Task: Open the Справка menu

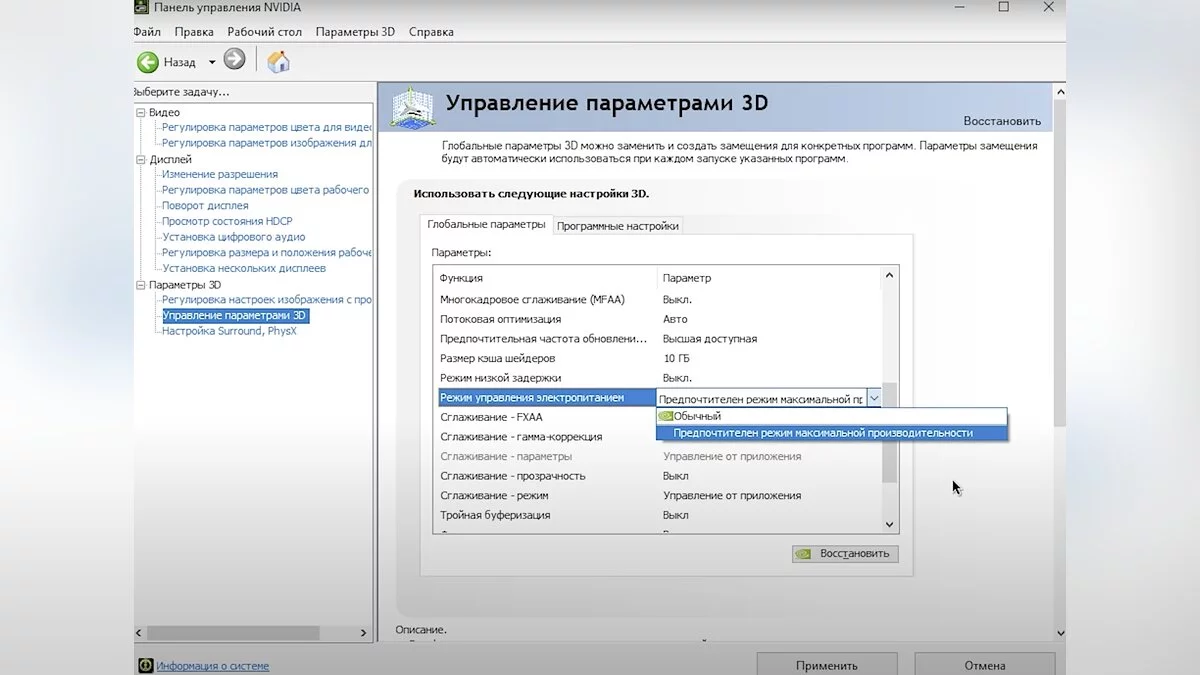Action: [431, 32]
